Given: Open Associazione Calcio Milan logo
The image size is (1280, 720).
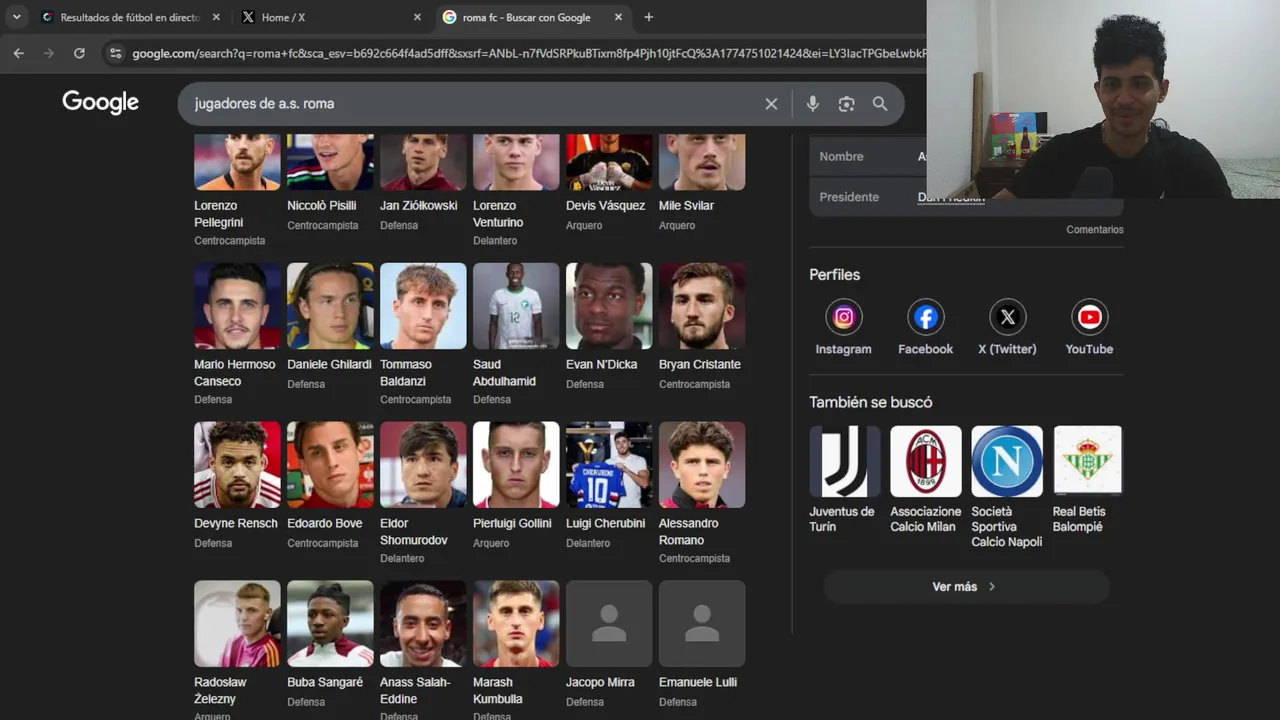Looking at the screenshot, I should (926, 461).
